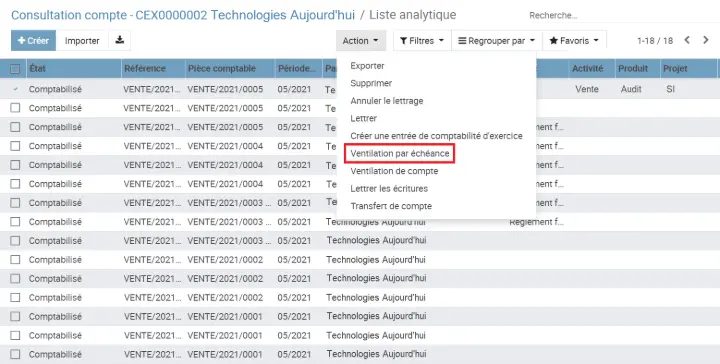Select Lettrer les écritures

[389, 188]
